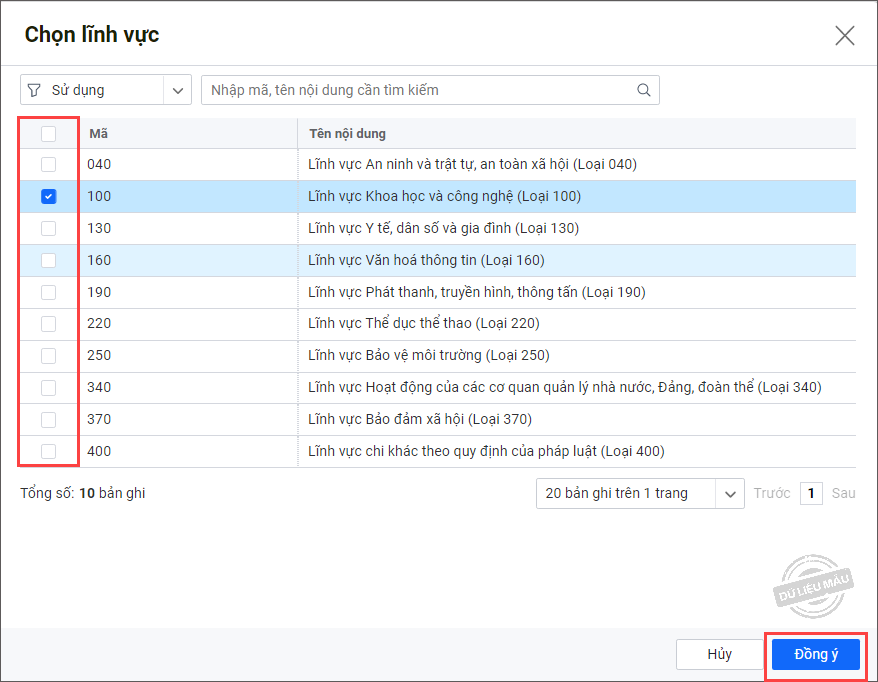Image resolution: width=878 pixels, height=682 pixels.
Task: Expand the 20 bản ghi trên 1 trang dropdown
Action: [731, 493]
